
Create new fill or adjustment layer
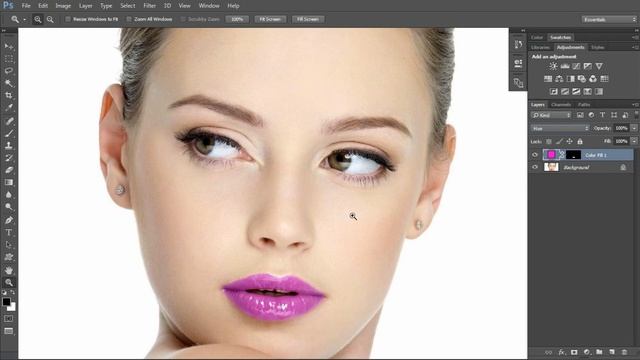(x=587, y=352)
